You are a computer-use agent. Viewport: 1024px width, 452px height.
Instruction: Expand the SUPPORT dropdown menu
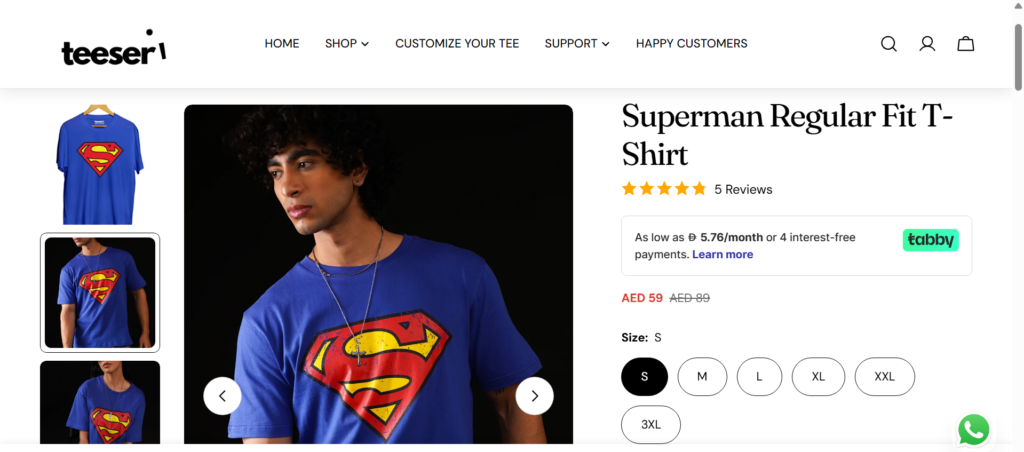tap(576, 44)
